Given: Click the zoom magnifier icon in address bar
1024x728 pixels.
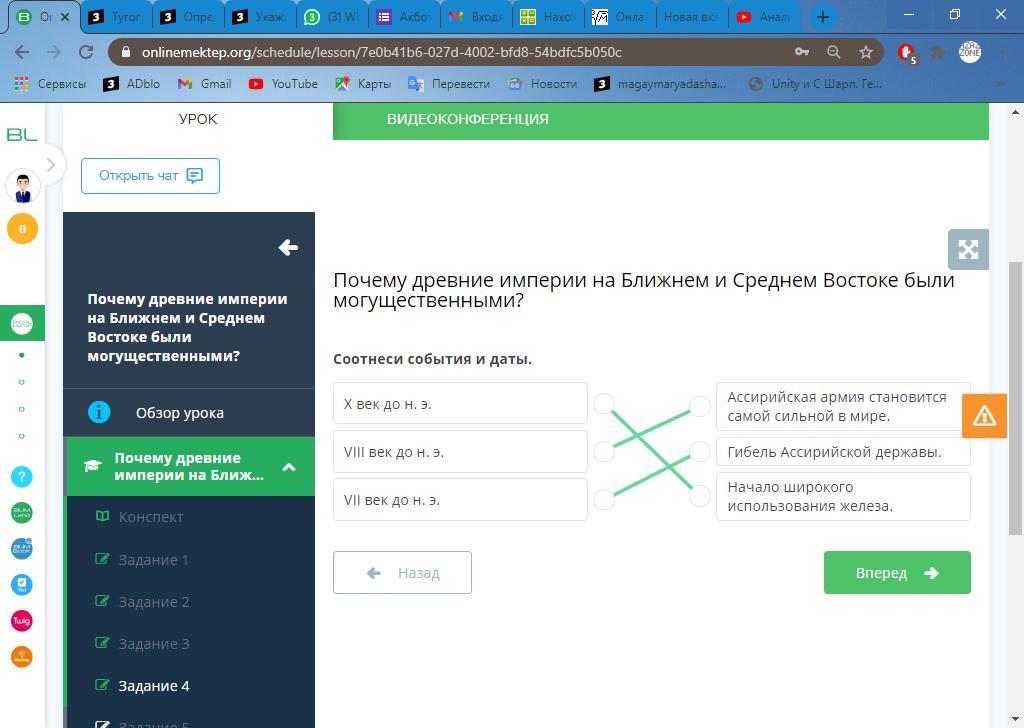Looking at the screenshot, I should point(833,52).
